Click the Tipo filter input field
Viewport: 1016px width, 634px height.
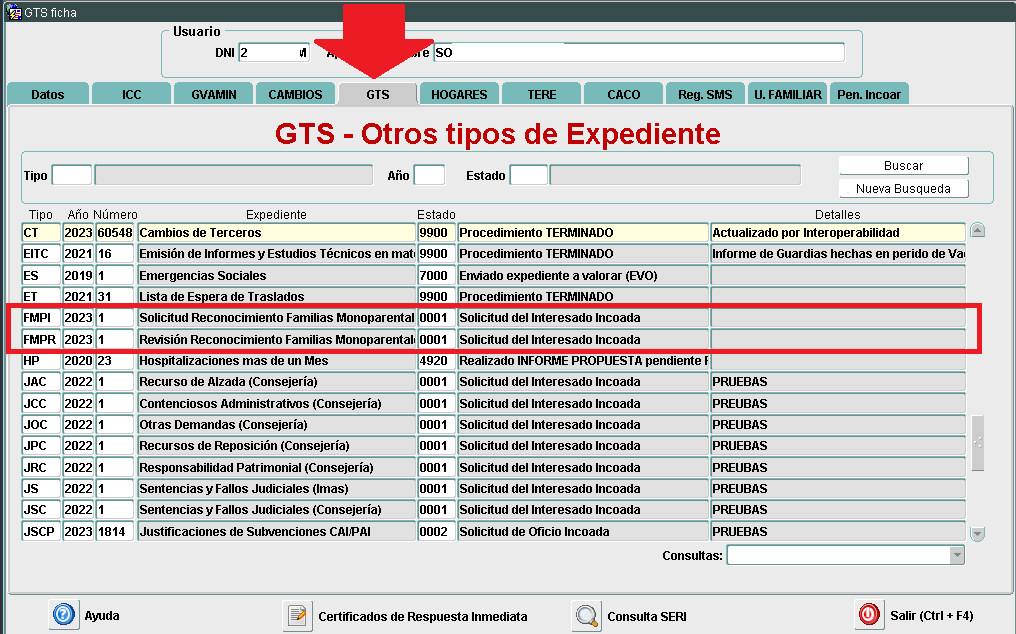tap(71, 176)
